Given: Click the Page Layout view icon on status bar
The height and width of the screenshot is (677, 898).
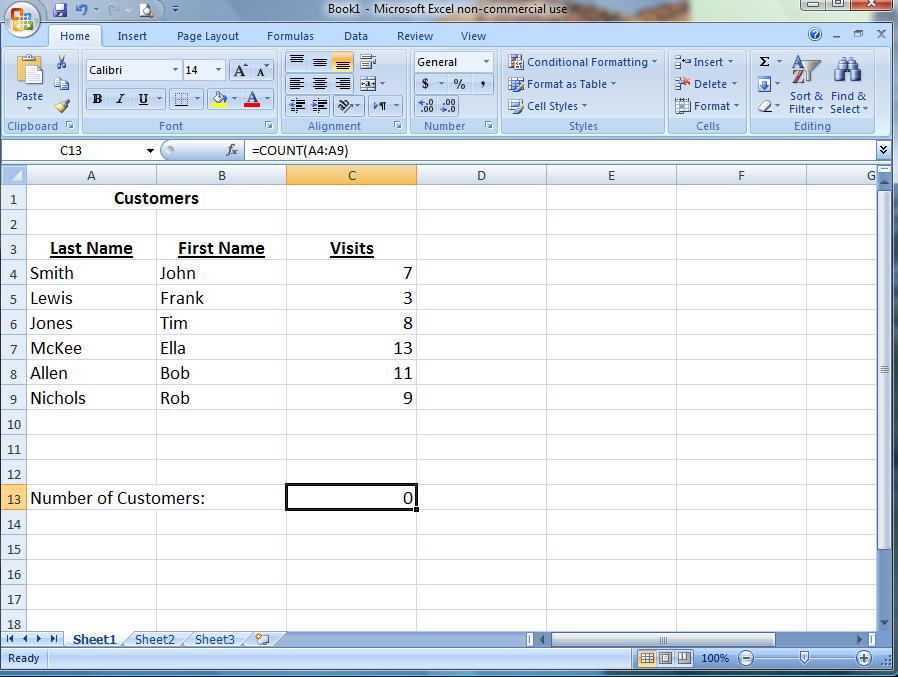Looking at the screenshot, I should [x=664, y=658].
